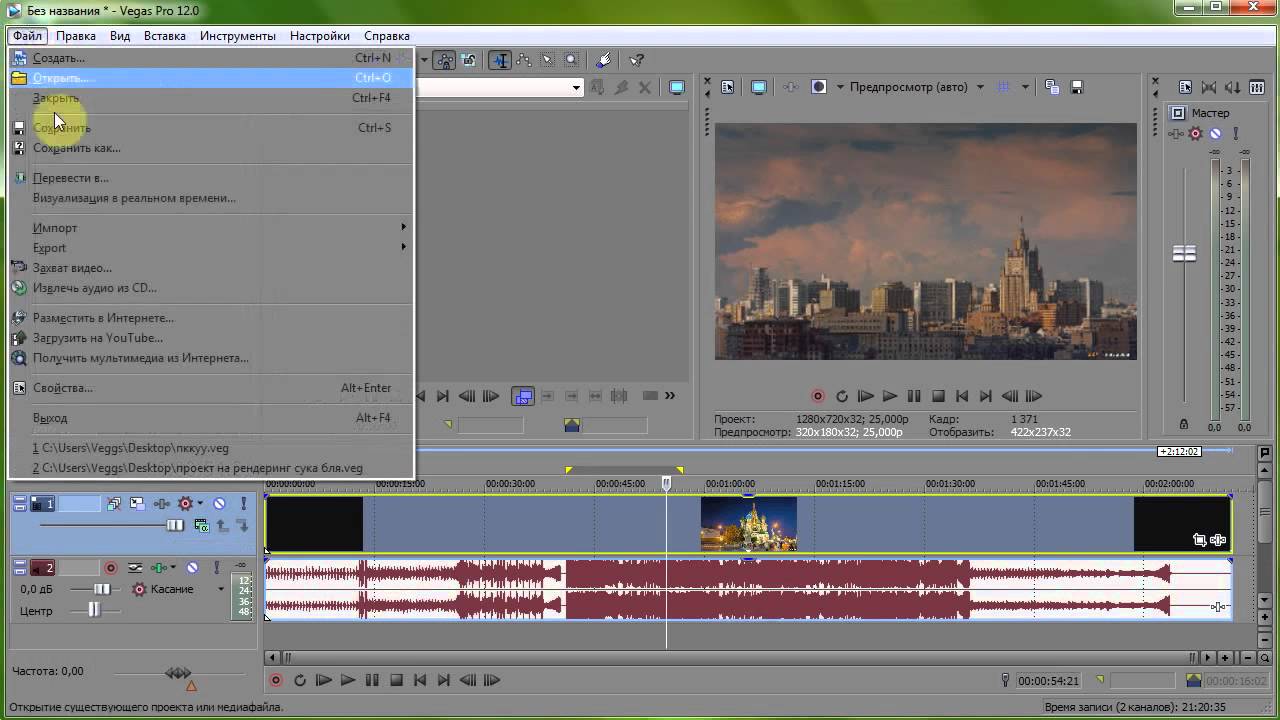The height and width of the screenshot is (720, 1280).
Task: Open recent project nккyy.veg
Action: [211, 448]
